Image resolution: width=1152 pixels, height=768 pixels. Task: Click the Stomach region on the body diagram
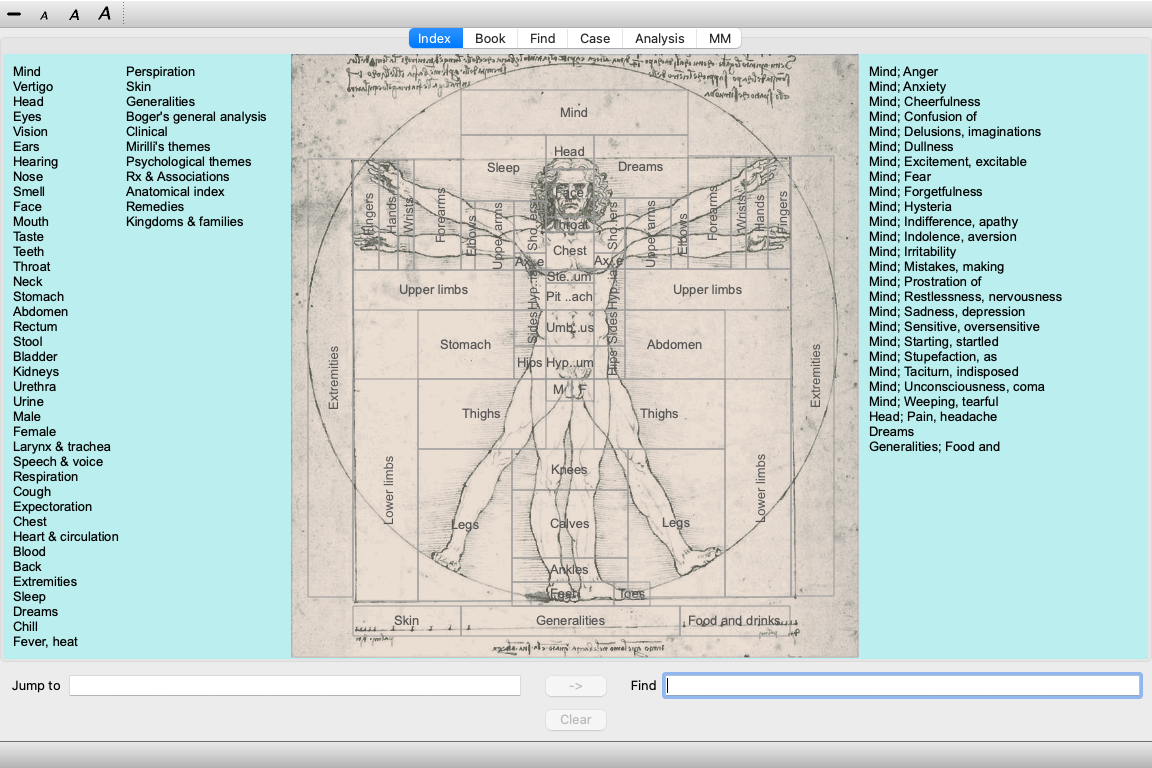pyautogui.click(x=465, y=345)
